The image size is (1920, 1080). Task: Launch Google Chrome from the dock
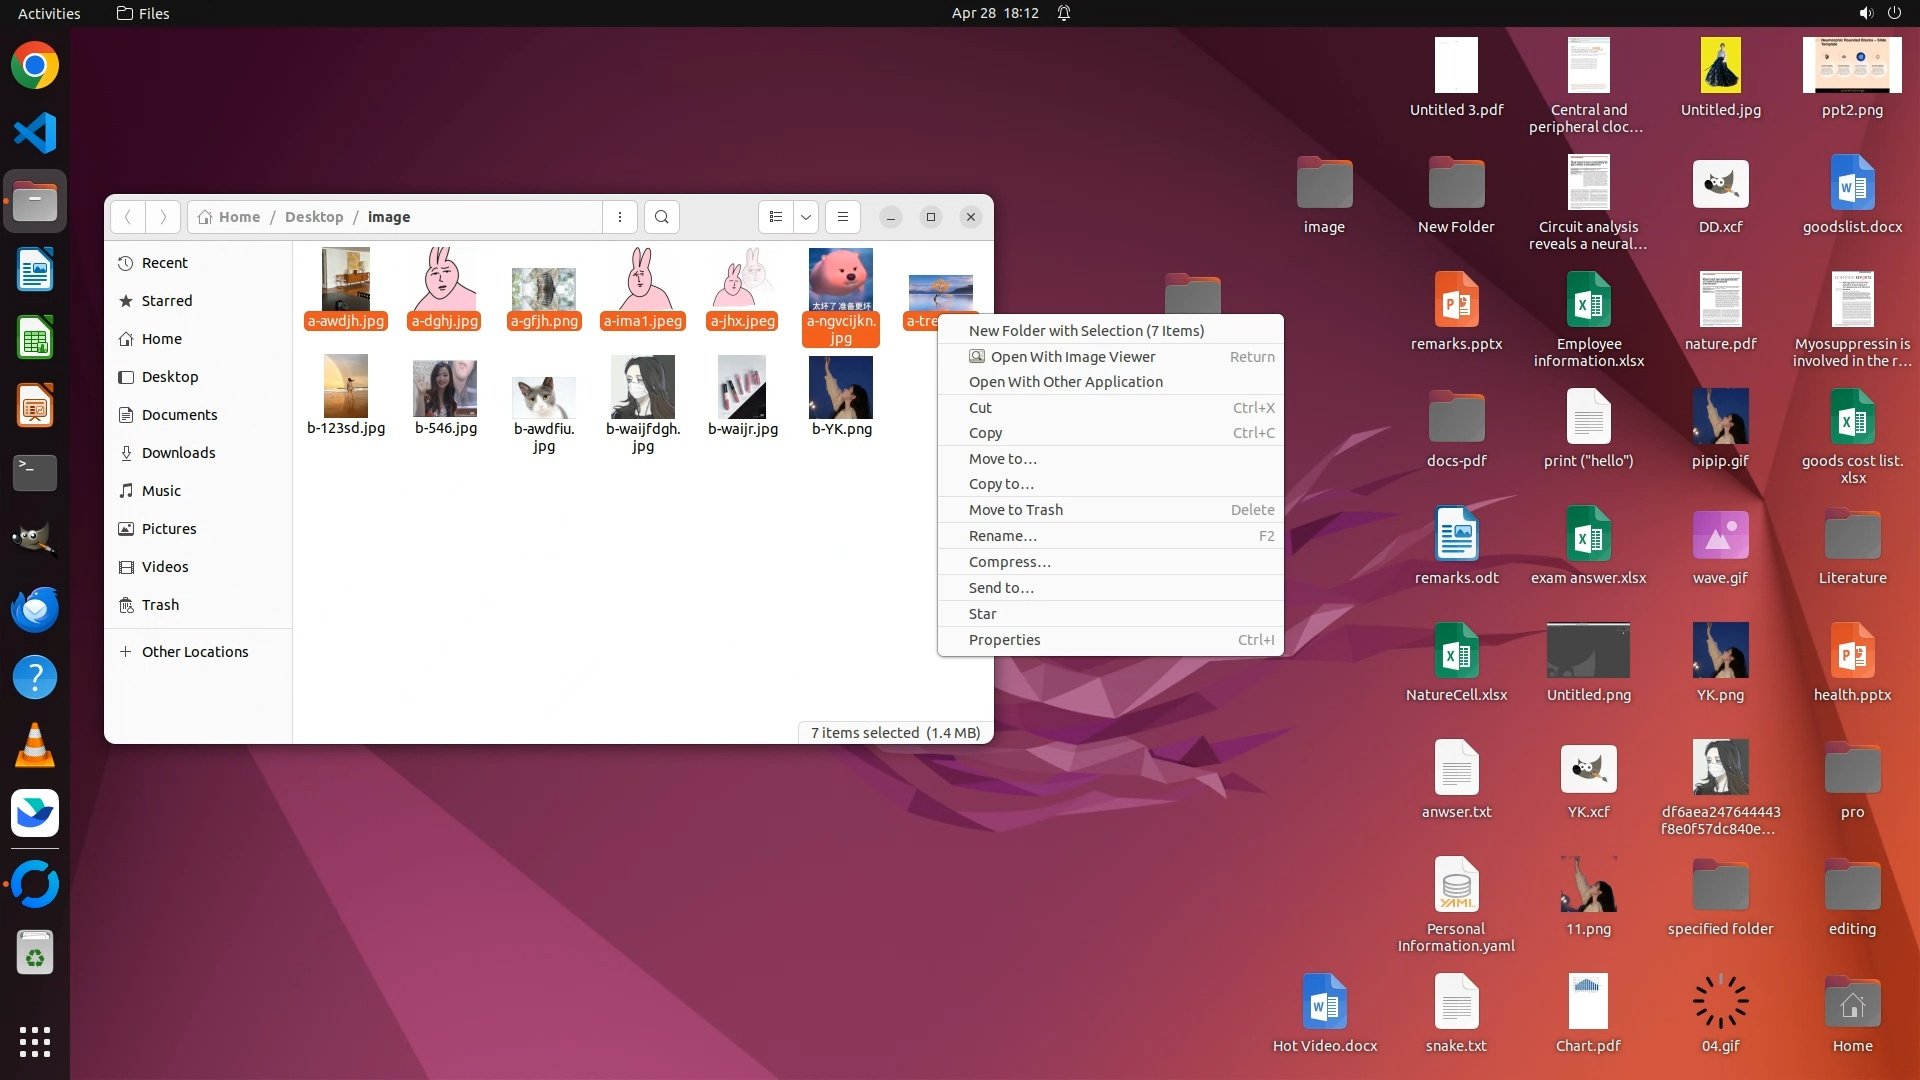click(35, 66)
